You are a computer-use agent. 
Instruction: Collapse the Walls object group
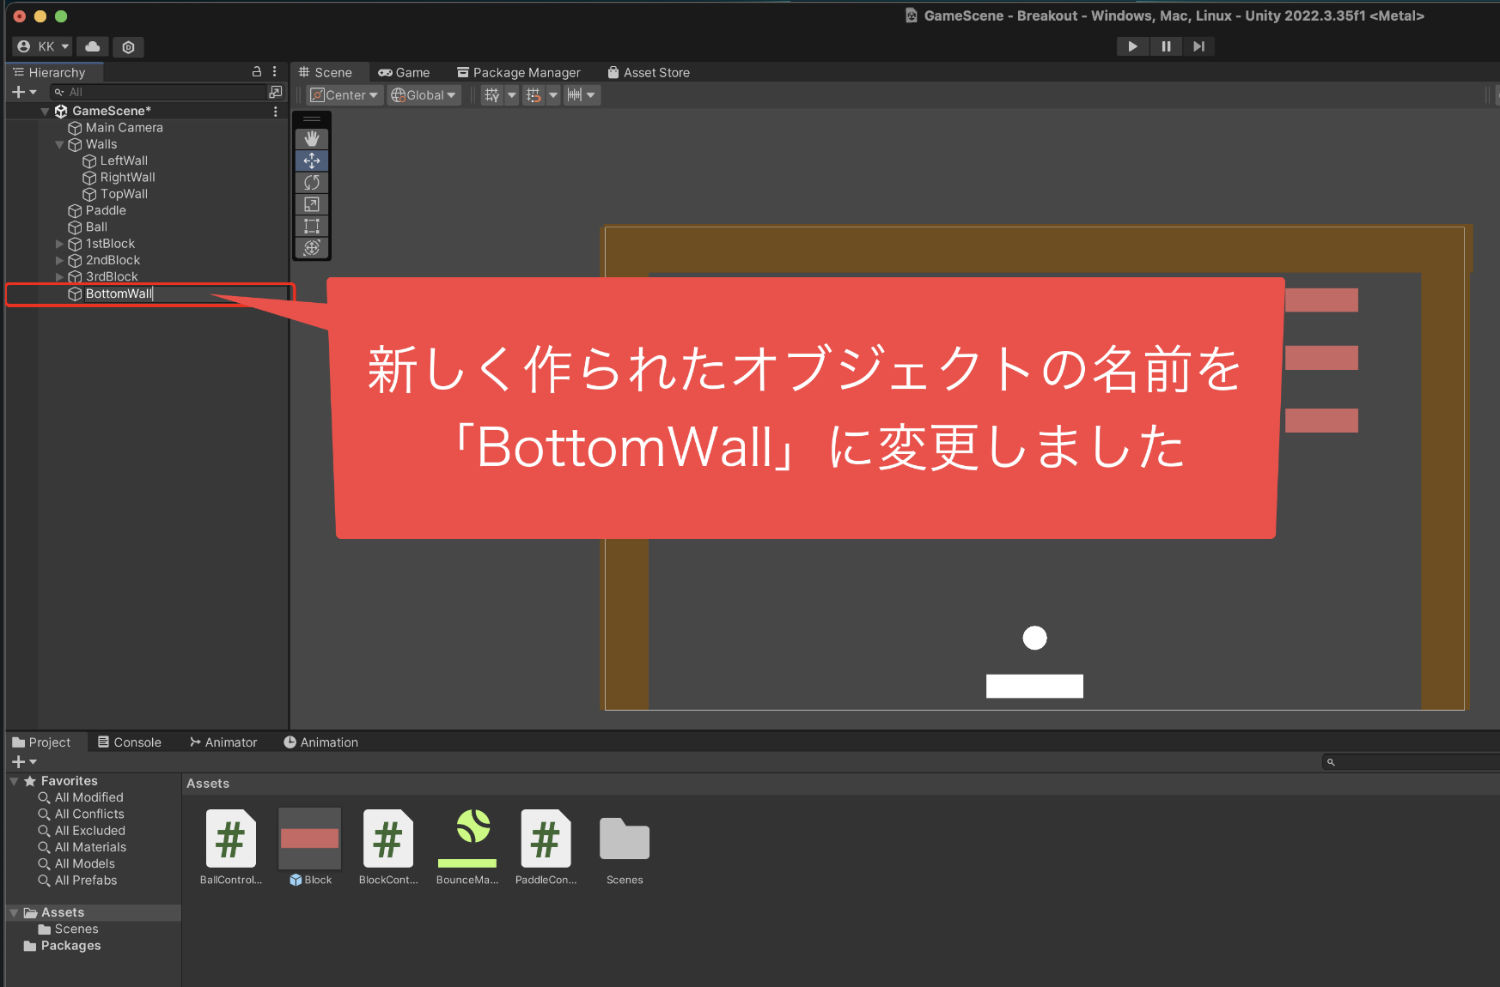coord(59,145)
